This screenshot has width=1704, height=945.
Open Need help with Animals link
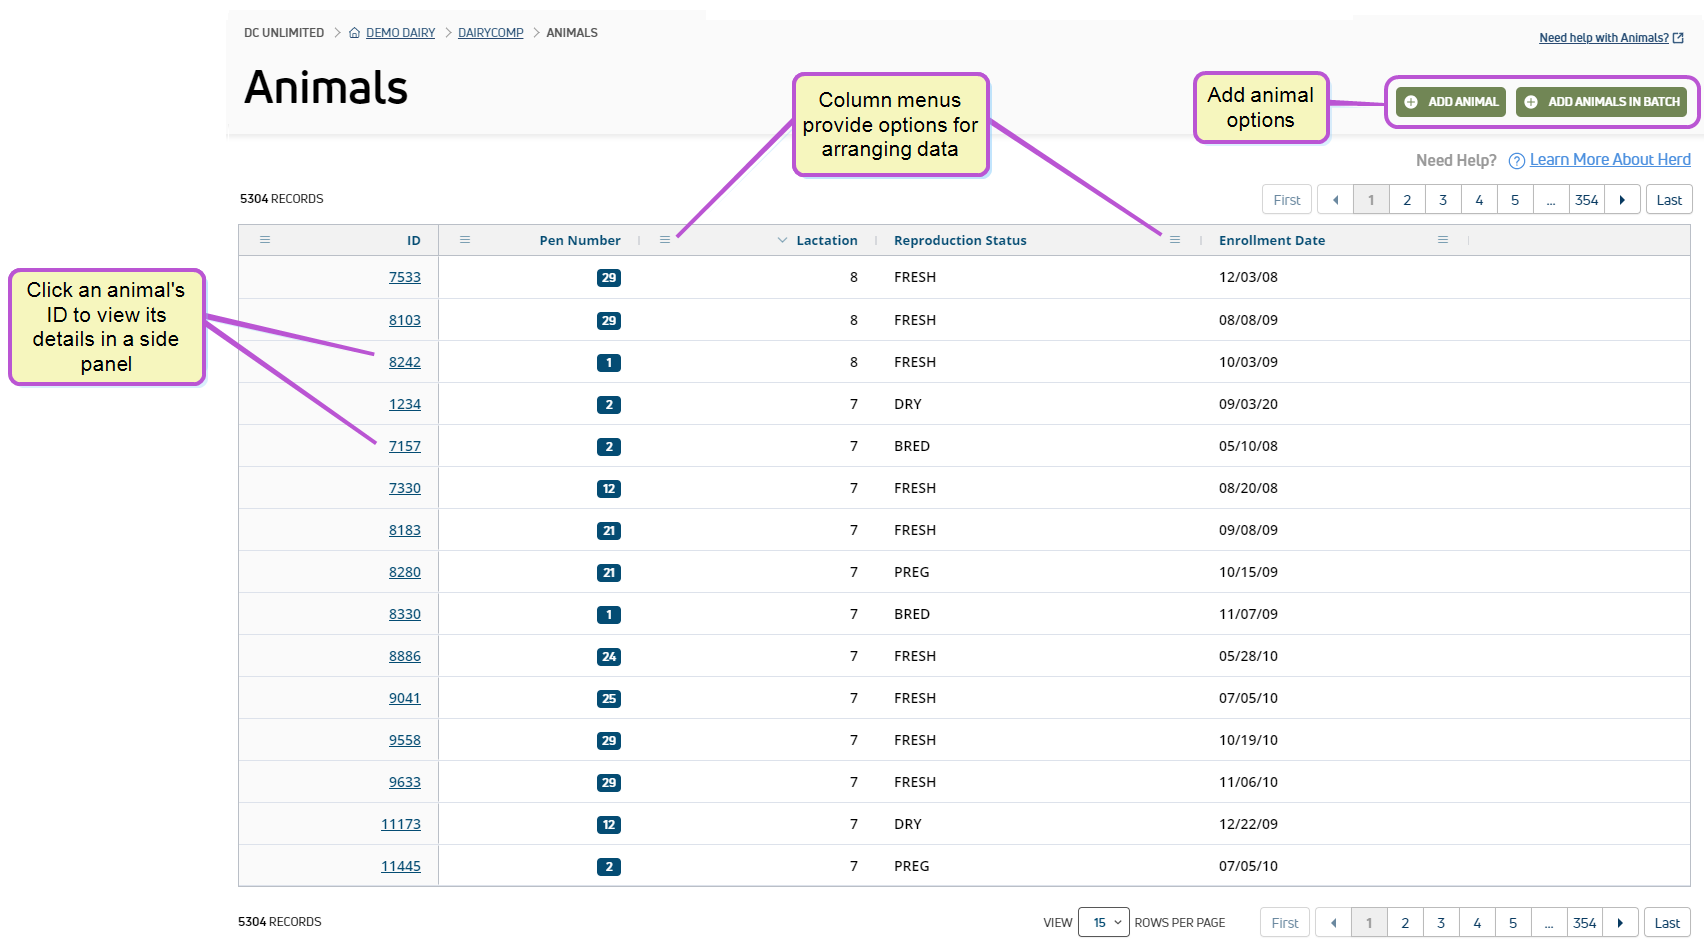[1604, 38]
